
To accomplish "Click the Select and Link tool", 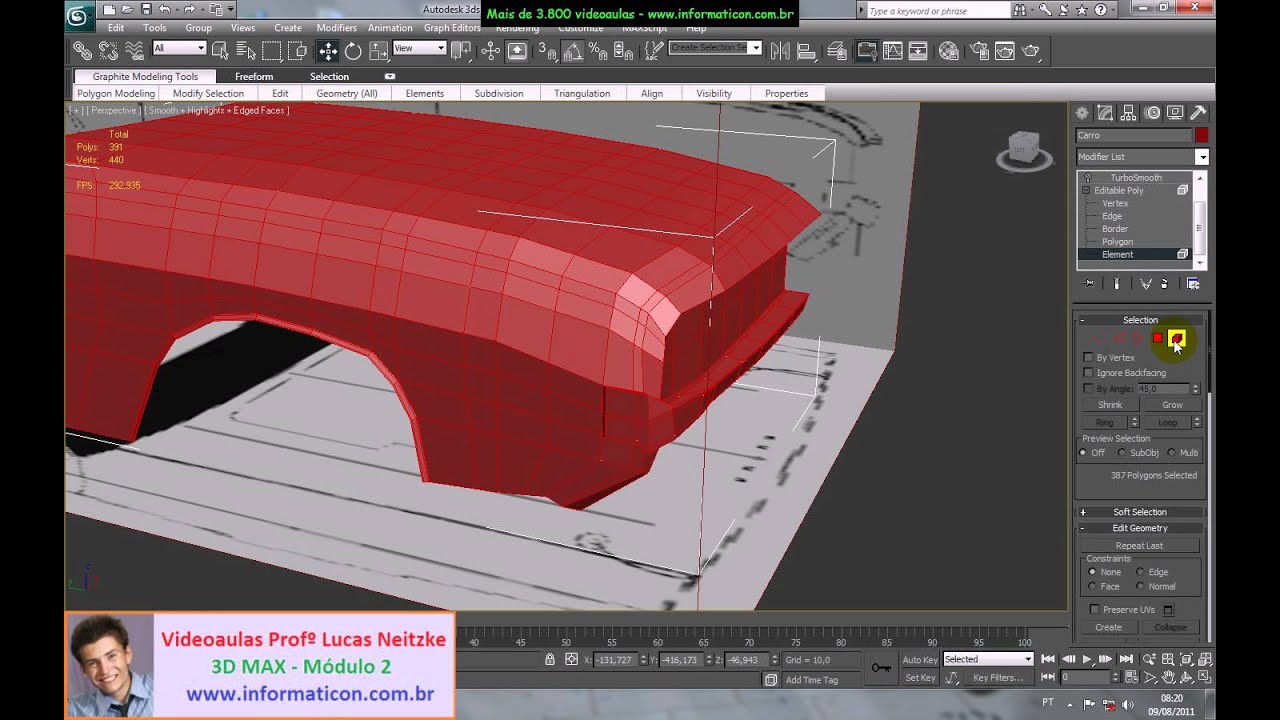I will [82, 50].
